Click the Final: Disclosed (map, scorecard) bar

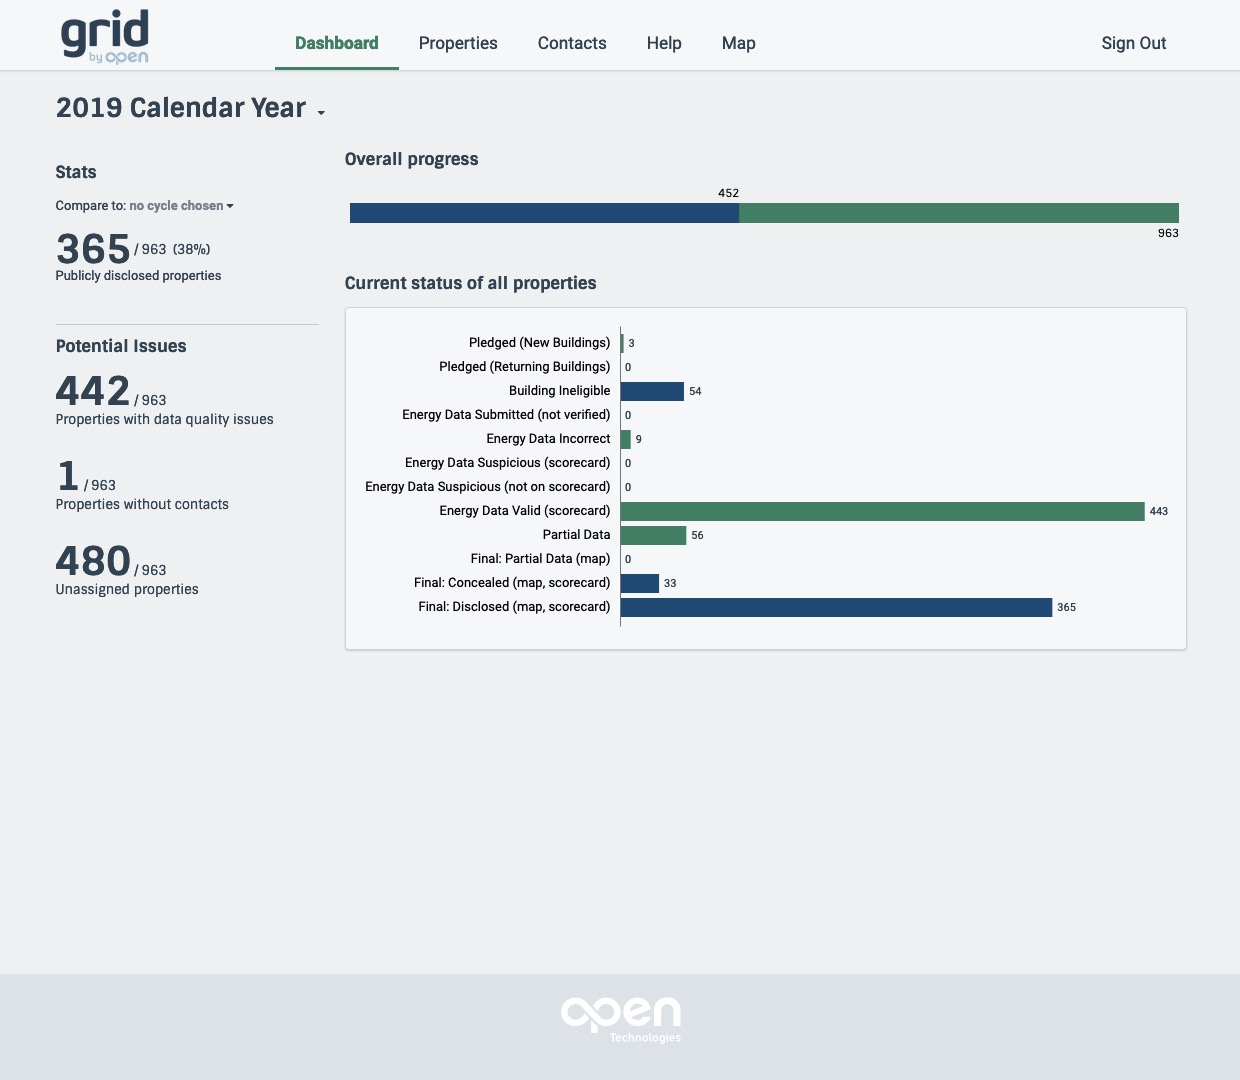click(835, 606)
